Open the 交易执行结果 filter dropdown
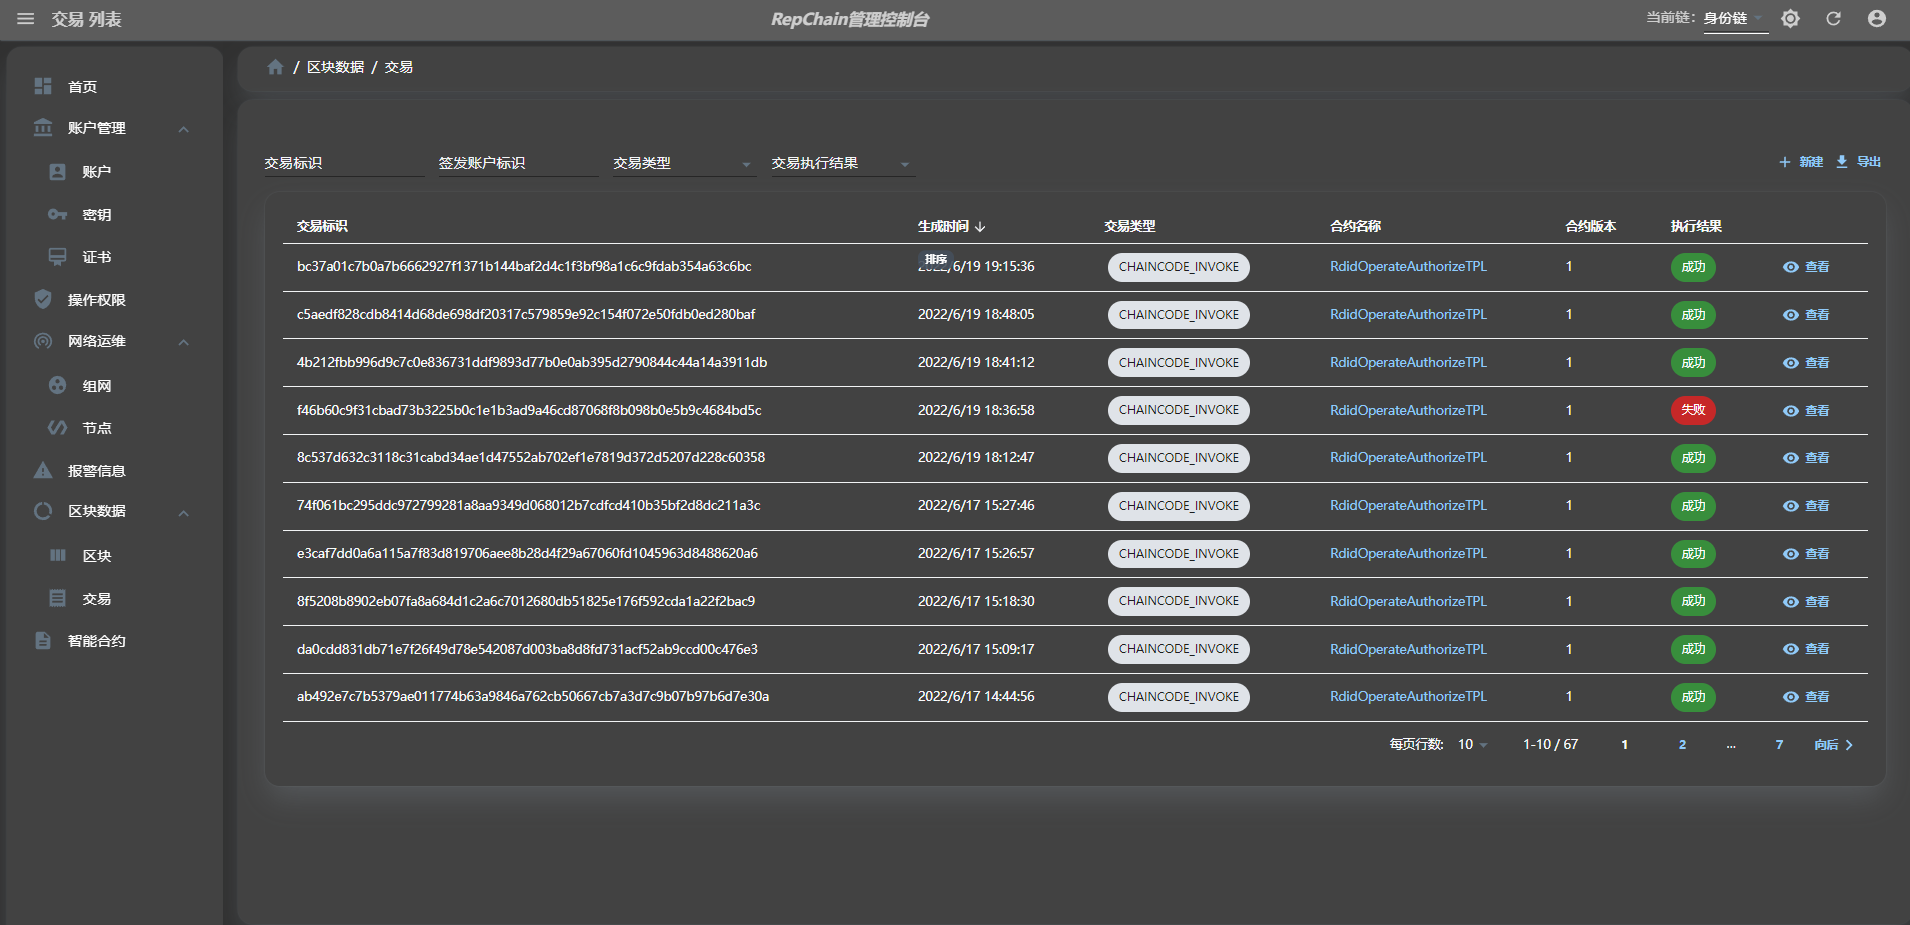Screen dimensions: 1910x925 click(842, 163)
